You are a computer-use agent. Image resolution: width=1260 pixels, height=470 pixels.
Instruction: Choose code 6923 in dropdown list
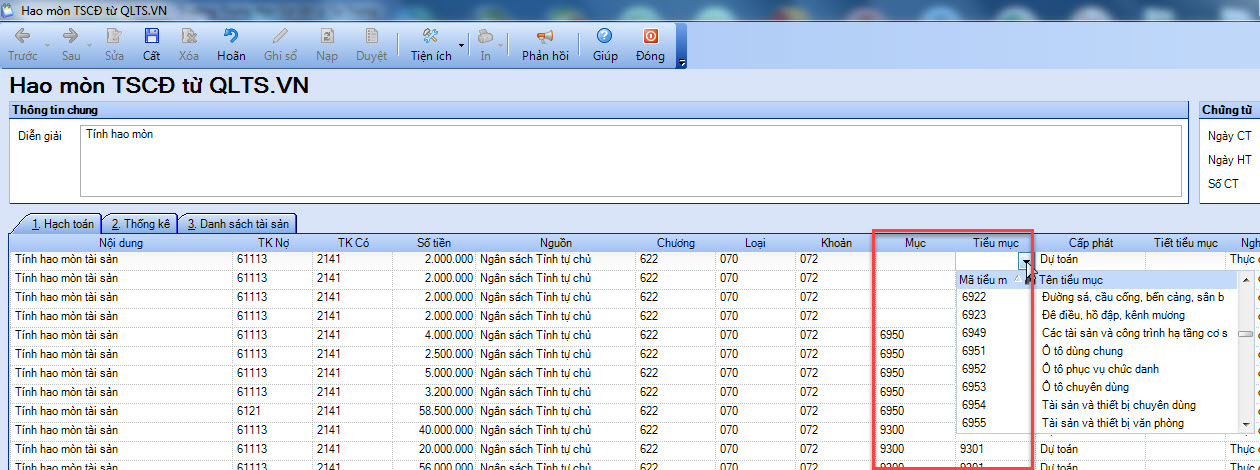(x=974, y=315)
